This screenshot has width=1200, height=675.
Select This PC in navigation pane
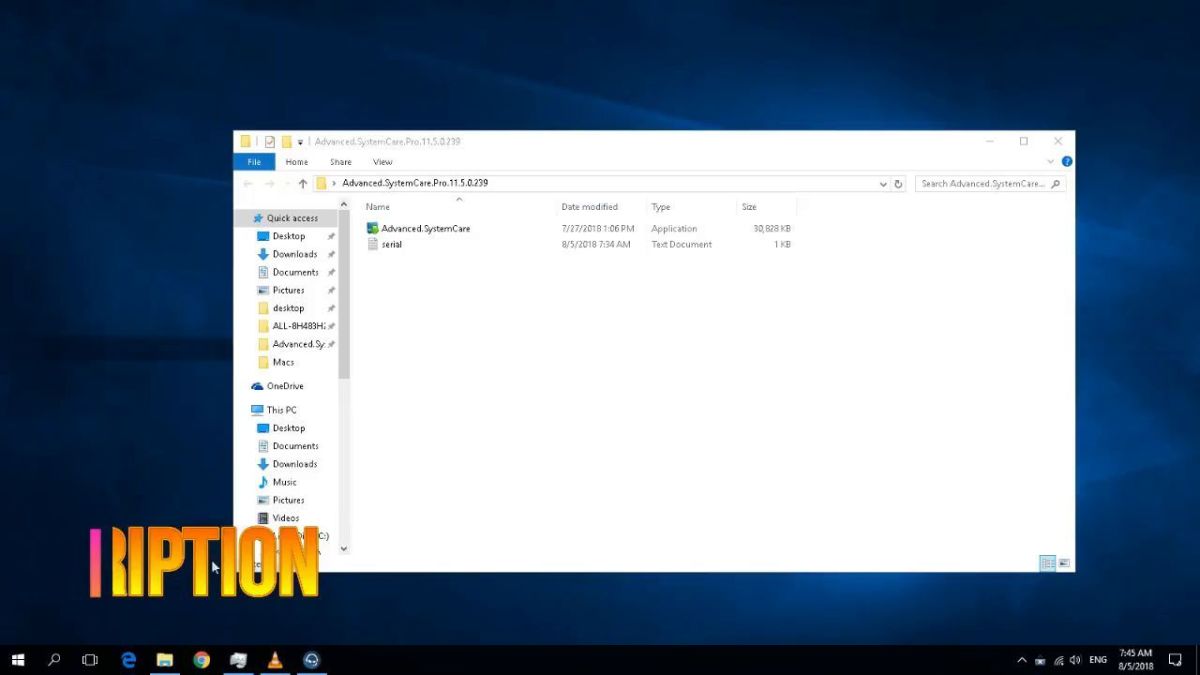(281, 410)
